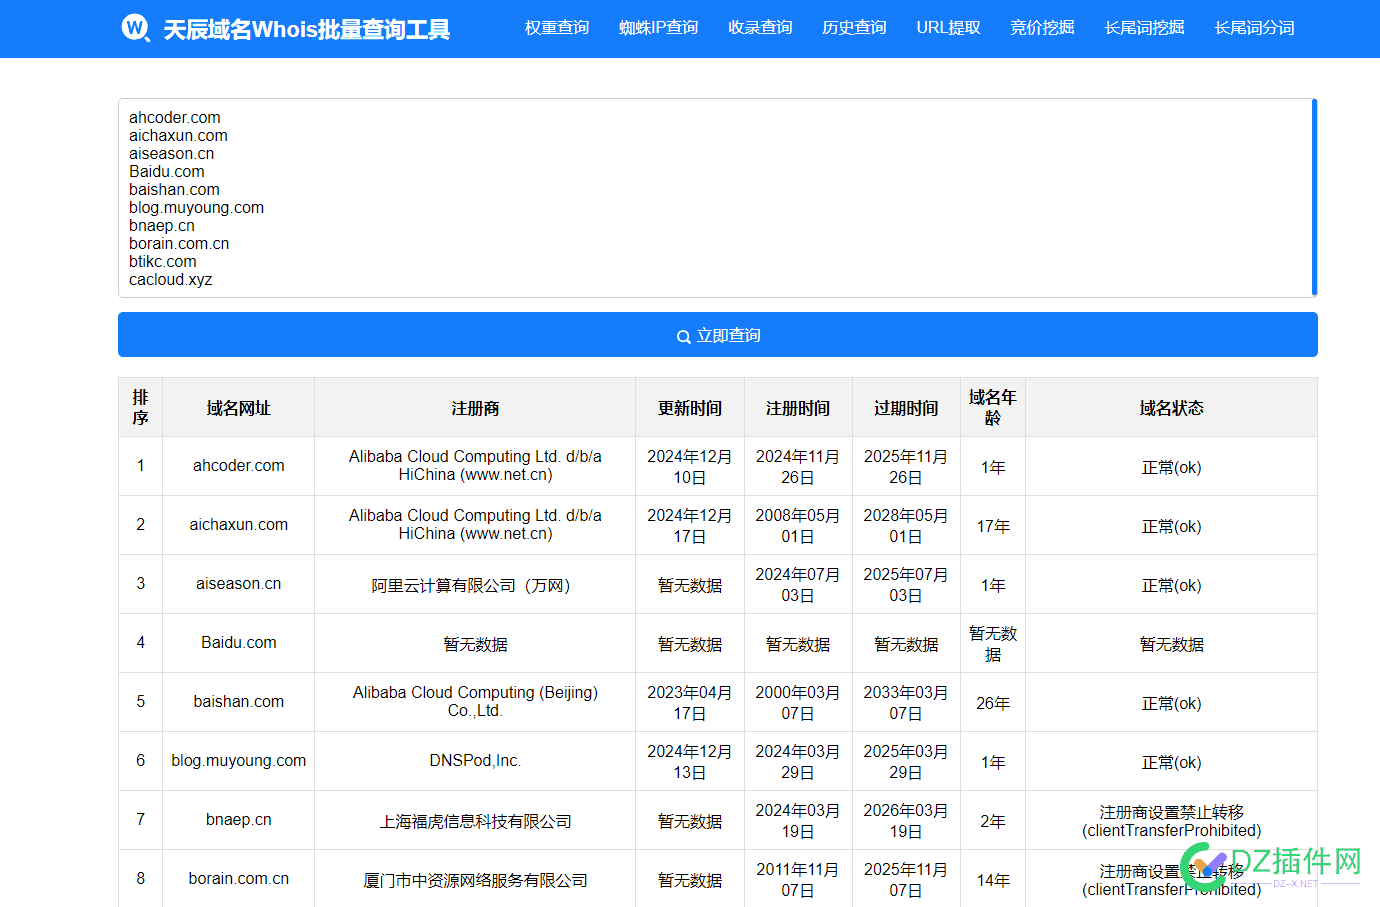
Task: Click the site title 天辰域名Whois批量查询工具
Action: tap(307, 29)
